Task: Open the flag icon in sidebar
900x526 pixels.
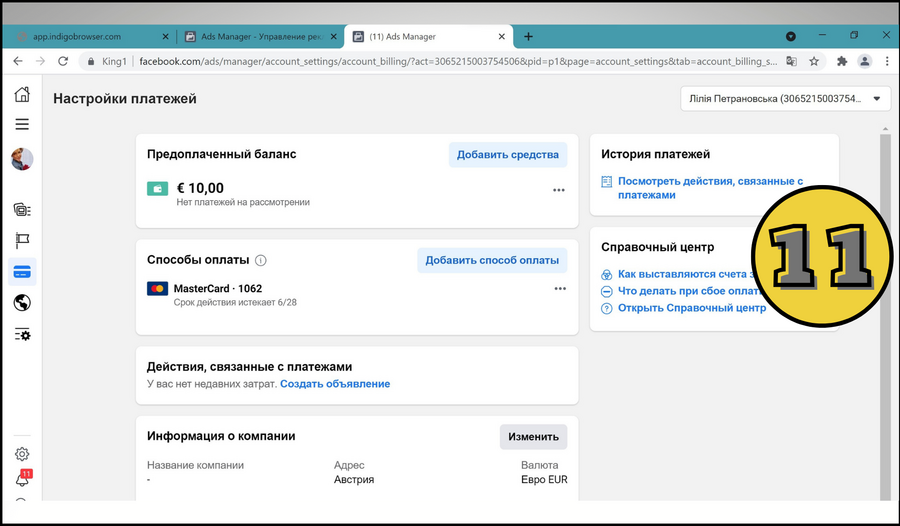Action: [22, 240]
